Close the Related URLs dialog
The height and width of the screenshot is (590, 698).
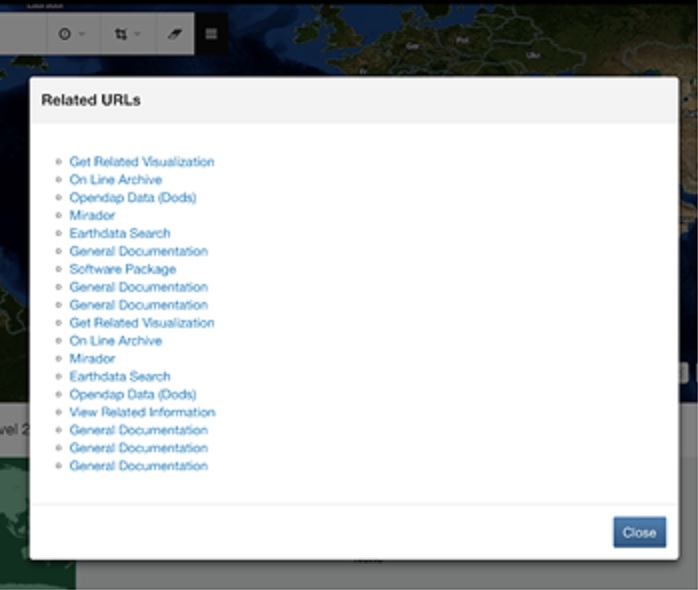point(639,532)
